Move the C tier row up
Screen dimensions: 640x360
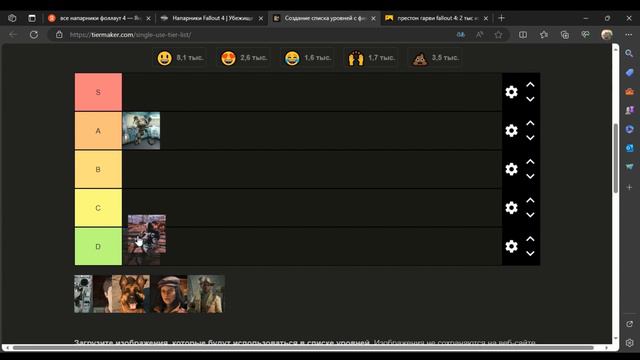coord(530,200)
